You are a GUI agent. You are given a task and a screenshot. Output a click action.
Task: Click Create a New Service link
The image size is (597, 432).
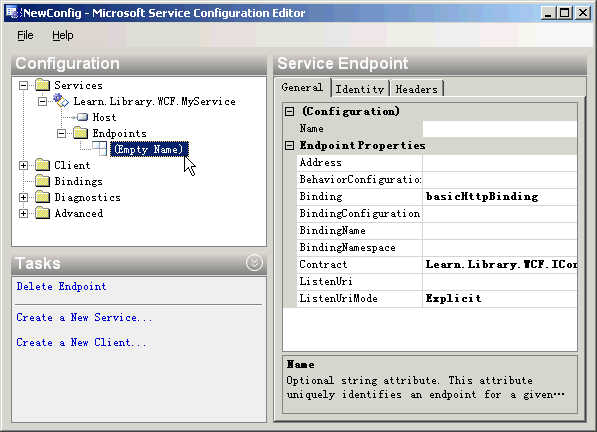[x=84, y=317]
